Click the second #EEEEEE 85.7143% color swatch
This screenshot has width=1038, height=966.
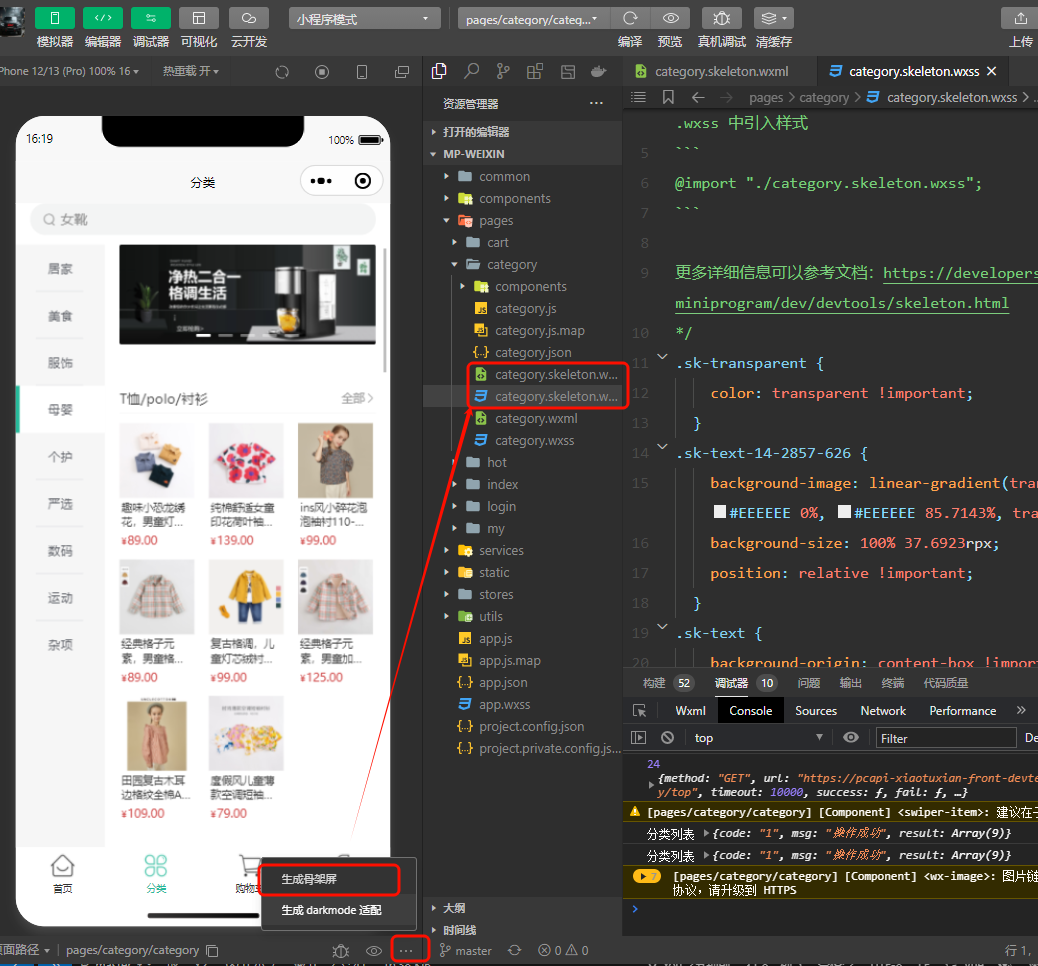click(x=844, y=511)
